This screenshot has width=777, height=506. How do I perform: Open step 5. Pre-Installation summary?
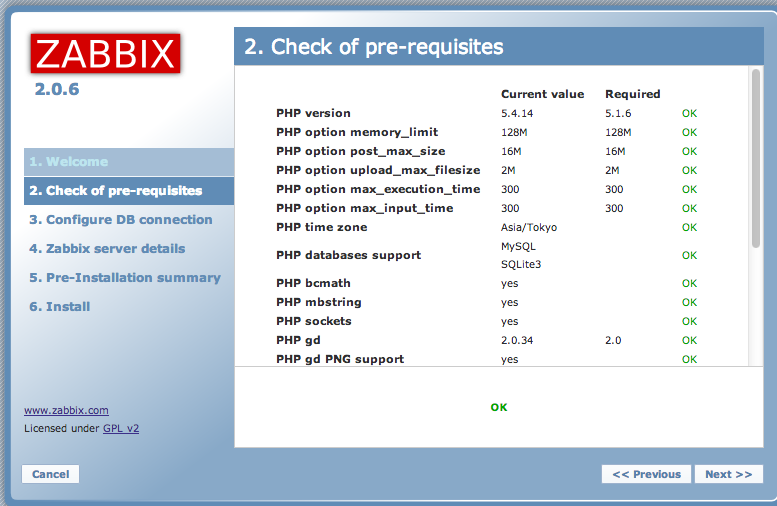(x=125, y=278)
